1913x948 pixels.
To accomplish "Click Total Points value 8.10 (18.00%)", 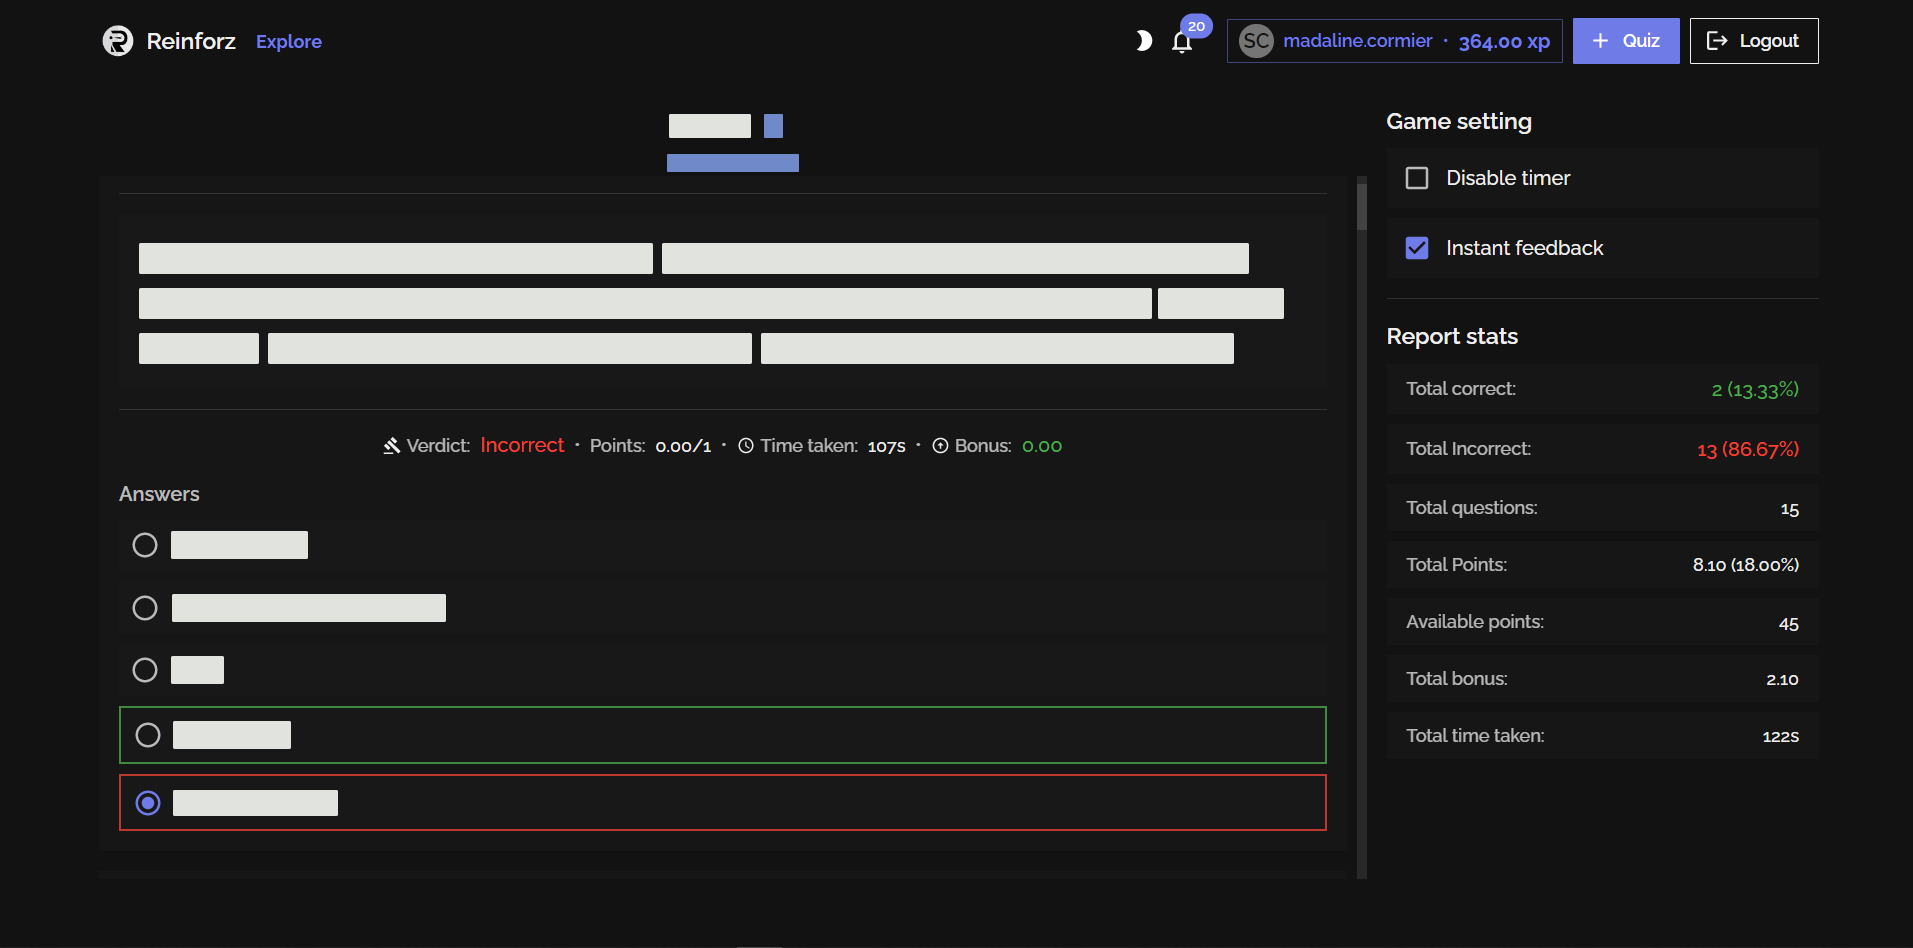I will (1746, 565).
